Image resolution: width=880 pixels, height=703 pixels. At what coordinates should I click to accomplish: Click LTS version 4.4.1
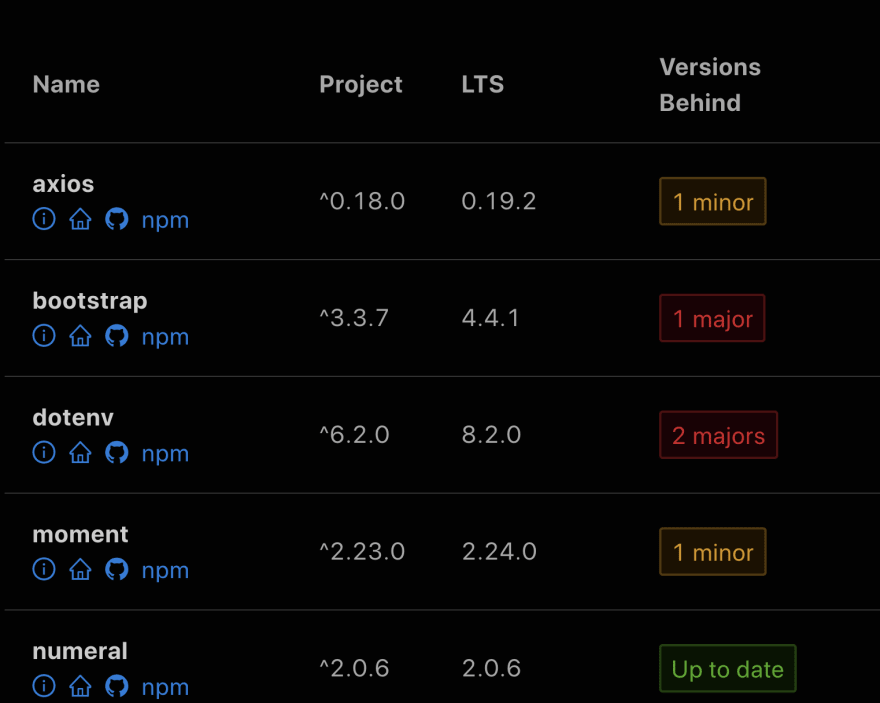click(491, 318)
